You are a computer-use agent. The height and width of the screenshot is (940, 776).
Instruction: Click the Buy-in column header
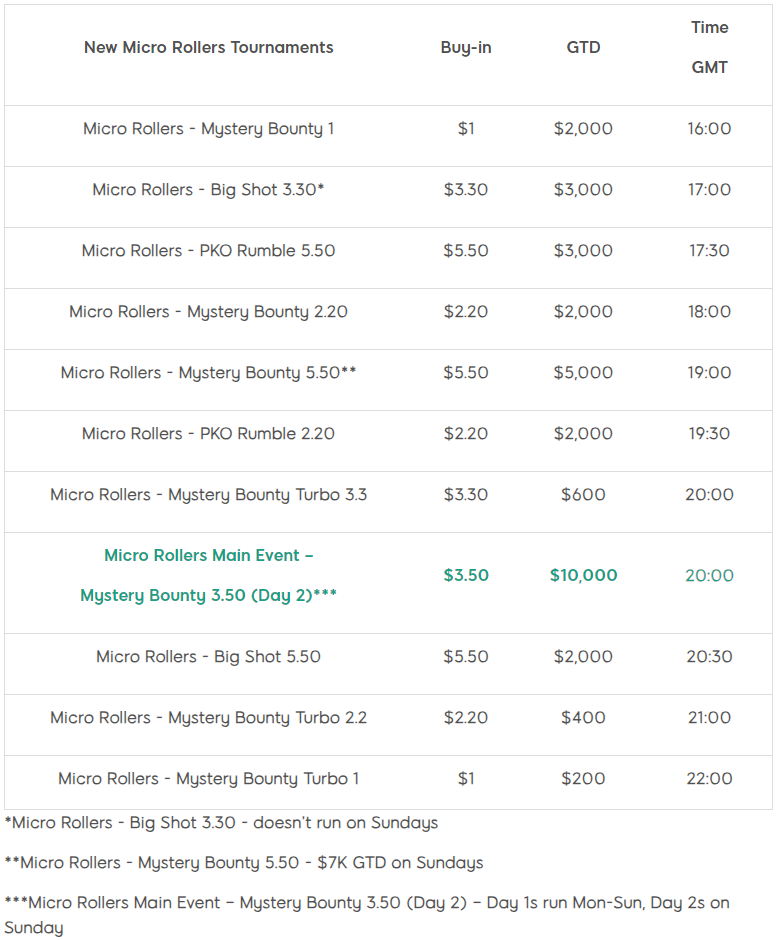466,47
